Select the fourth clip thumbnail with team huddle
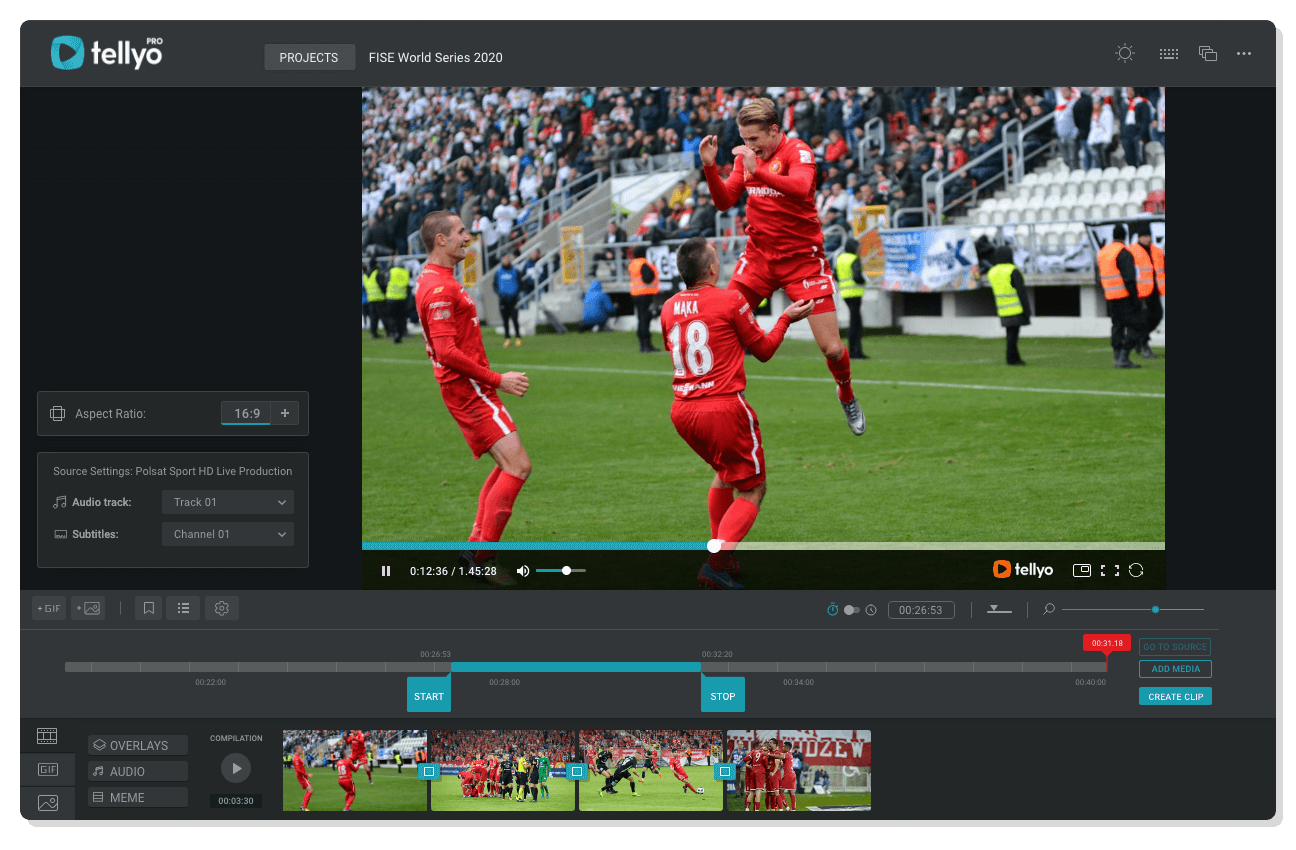 (799, 770)
